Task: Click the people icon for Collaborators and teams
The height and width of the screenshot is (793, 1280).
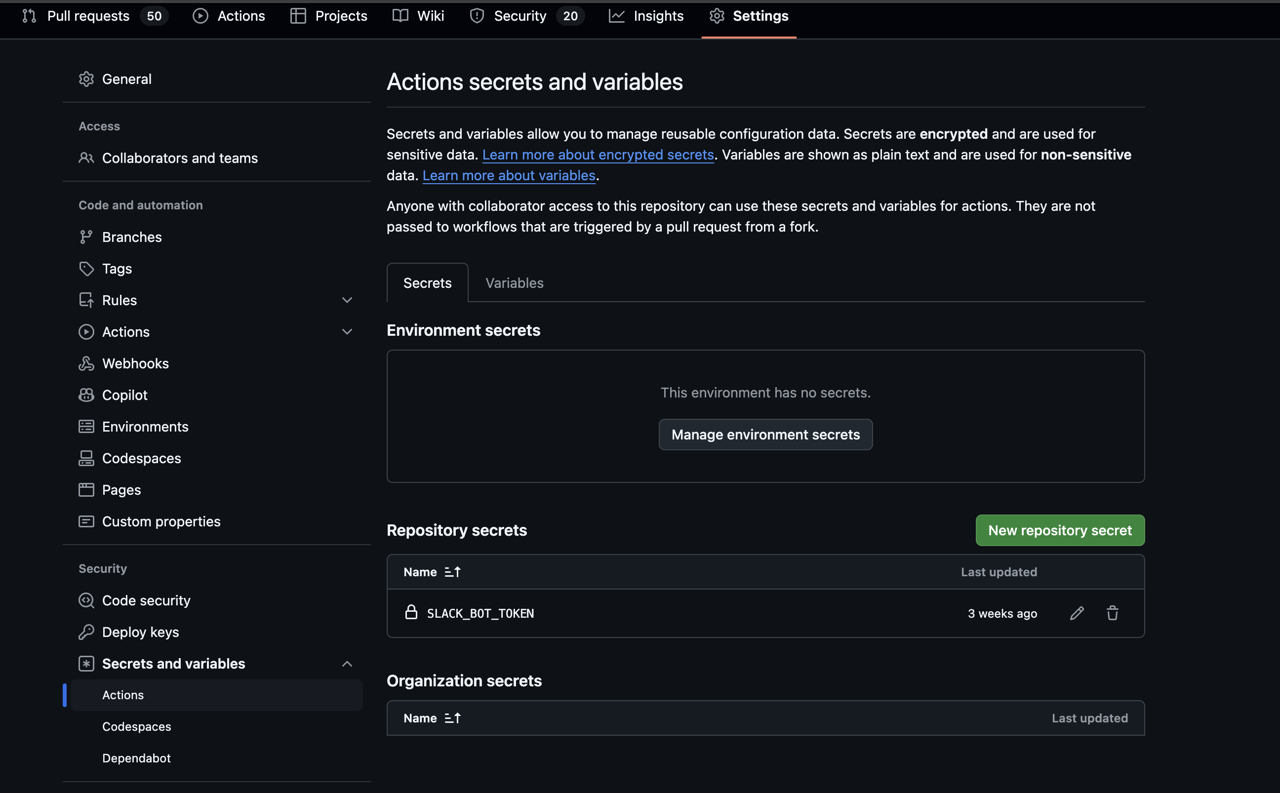Action: tap(86, 158)
